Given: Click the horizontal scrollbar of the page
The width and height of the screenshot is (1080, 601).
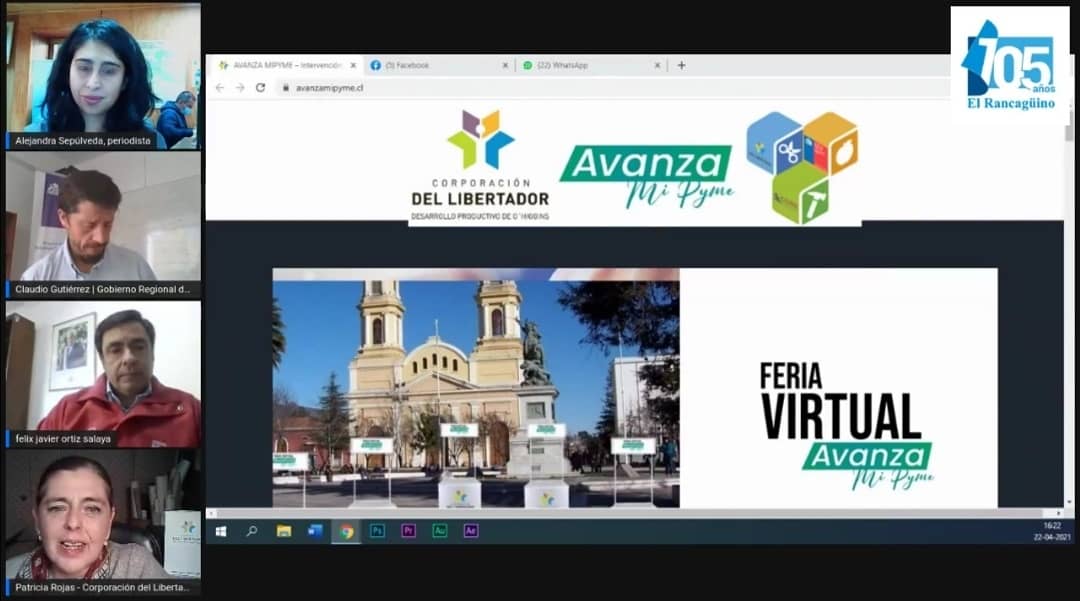Looking at the screenshot, I should click(x=630, y=514).
